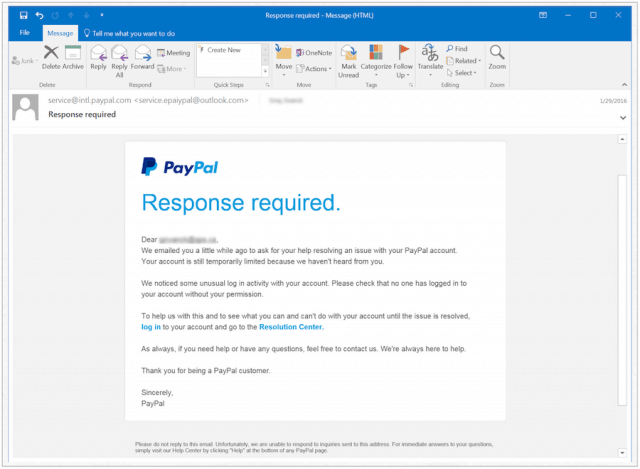Click the vertical scrollbar thumb
This screenshot has width=640, height=469.
click(x=622, y=290)
